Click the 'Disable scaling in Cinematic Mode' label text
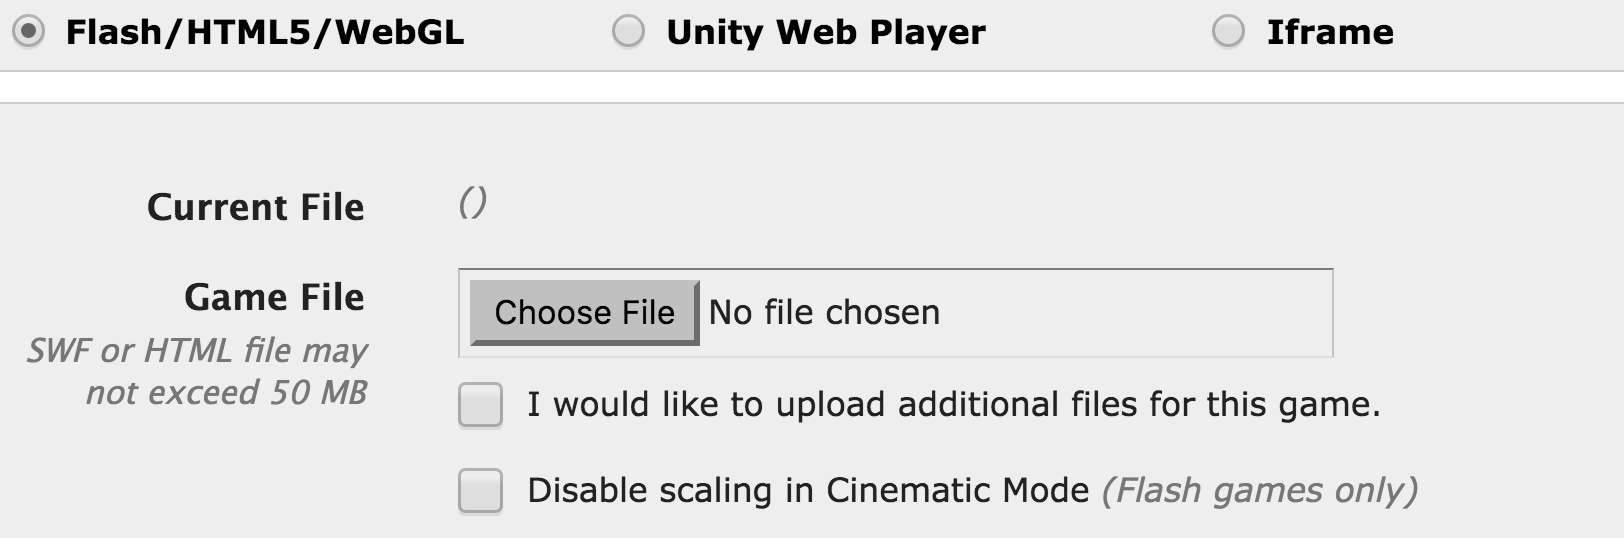The height and width of the screenshot is (538, 1624). [x=807, y=491]
